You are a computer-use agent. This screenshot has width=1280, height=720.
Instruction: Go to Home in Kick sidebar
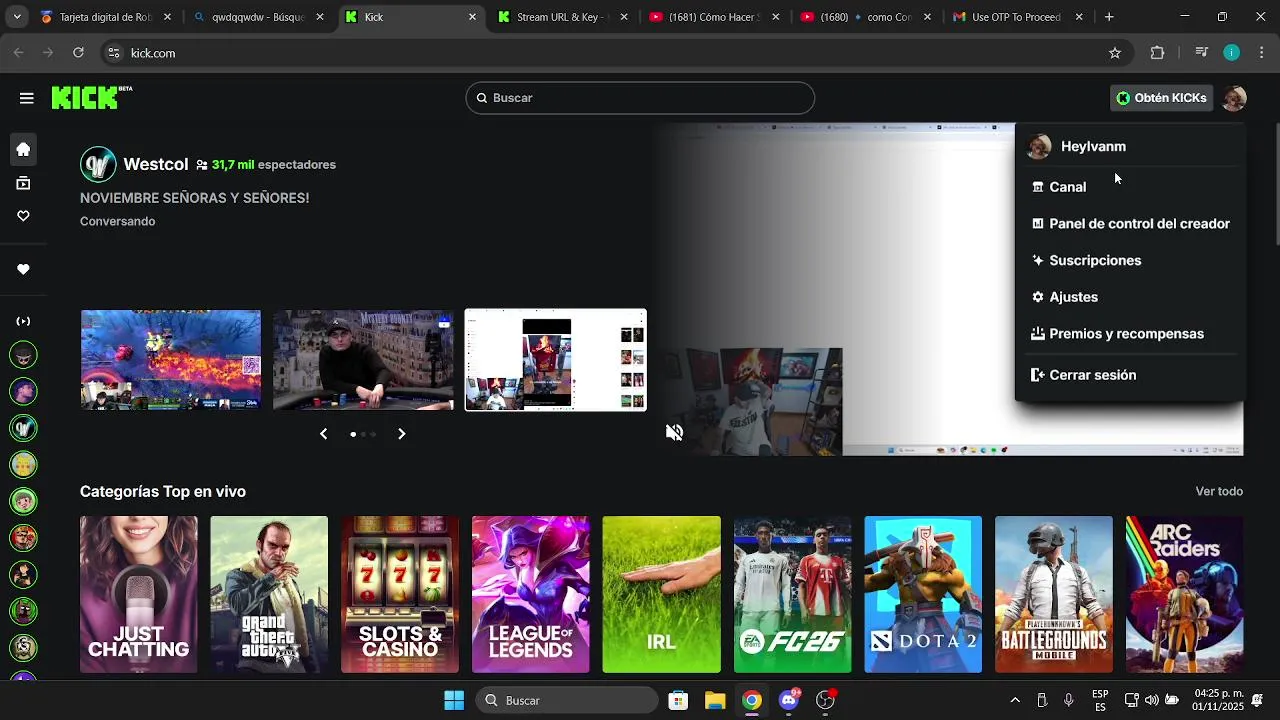pyautogui.click(x=23, y=150)
